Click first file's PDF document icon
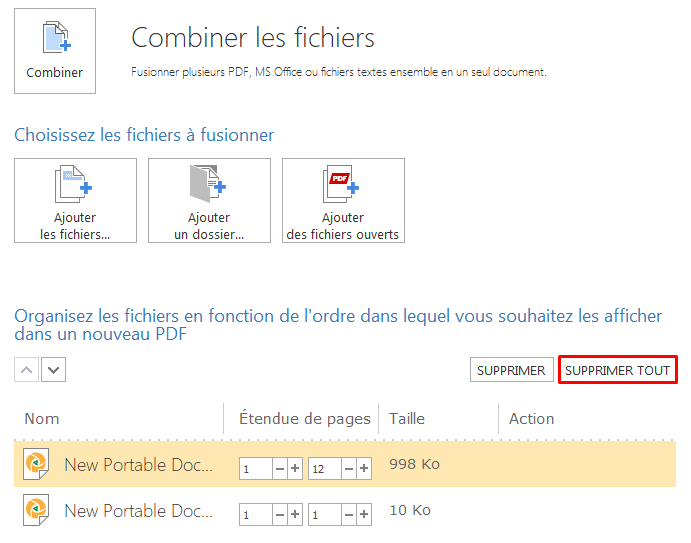Image resolution: width=691 pixels, height=543 pixels. click(36, 464)
